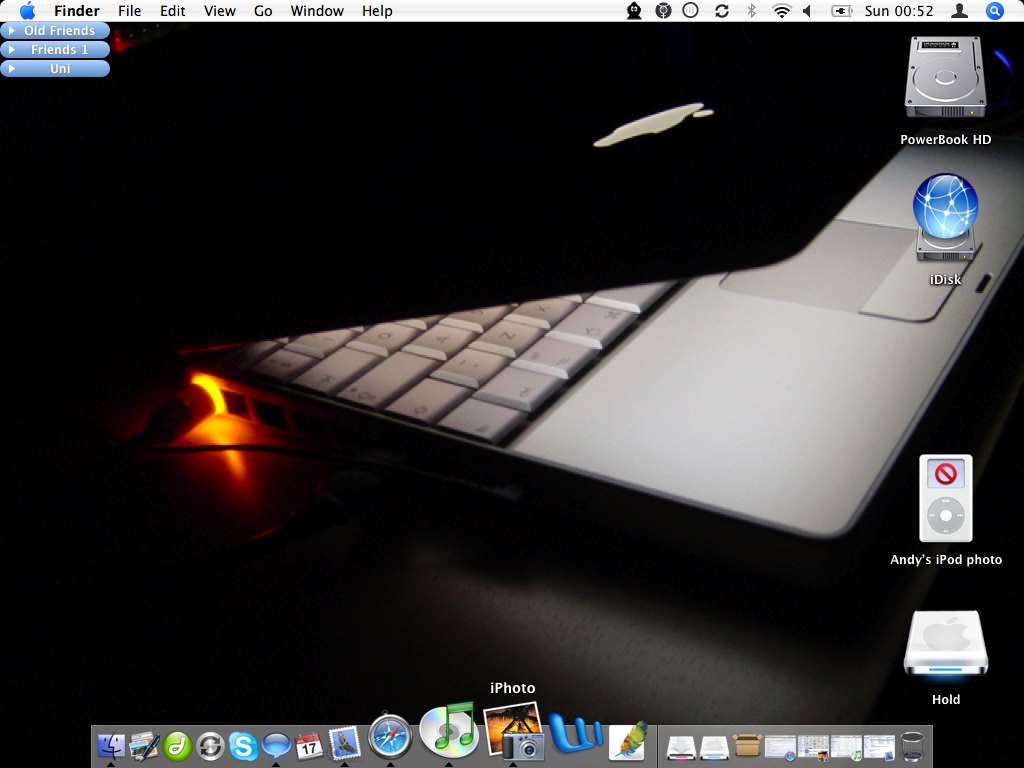Open the Edit menu

172,11
